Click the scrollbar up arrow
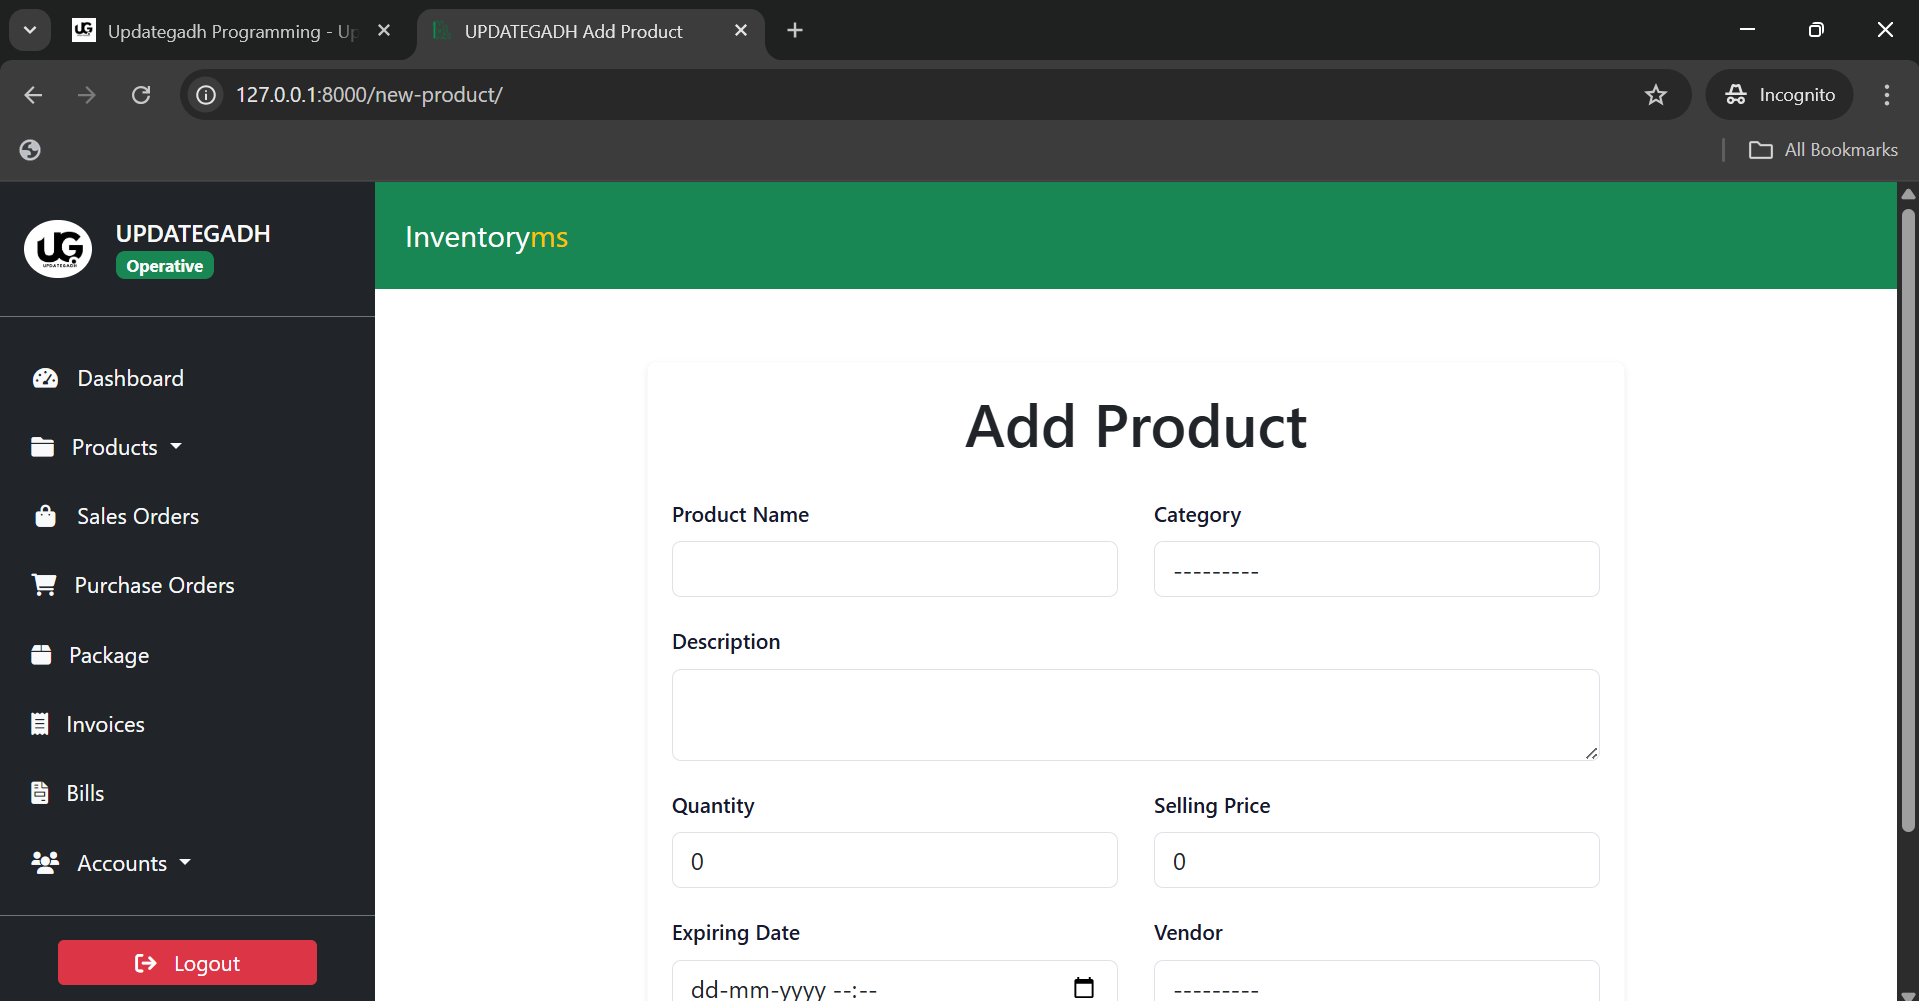1919x1001 pixels. click(x=1908, y=193)
